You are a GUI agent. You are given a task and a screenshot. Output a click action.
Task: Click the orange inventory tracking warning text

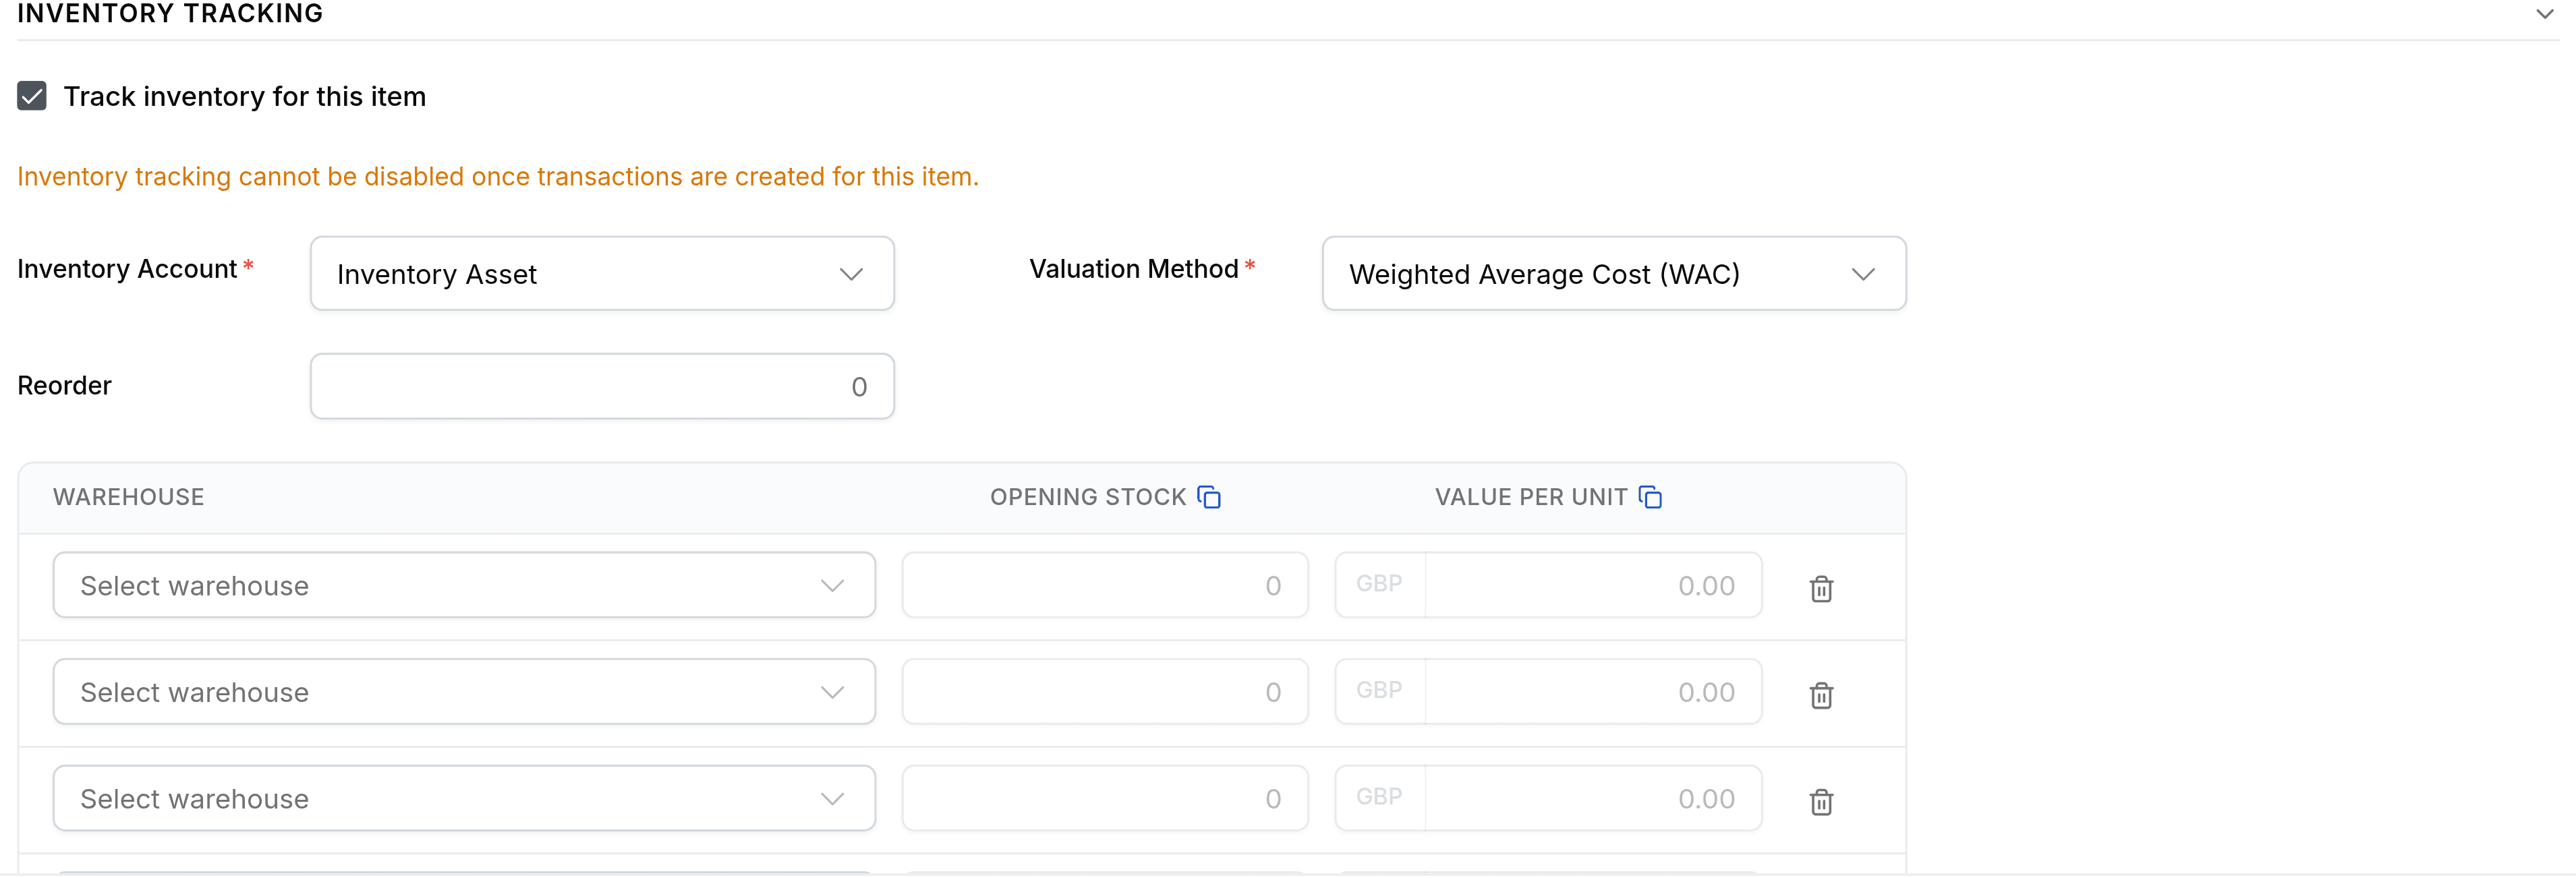pyautogui.click(x=498, y=177)
